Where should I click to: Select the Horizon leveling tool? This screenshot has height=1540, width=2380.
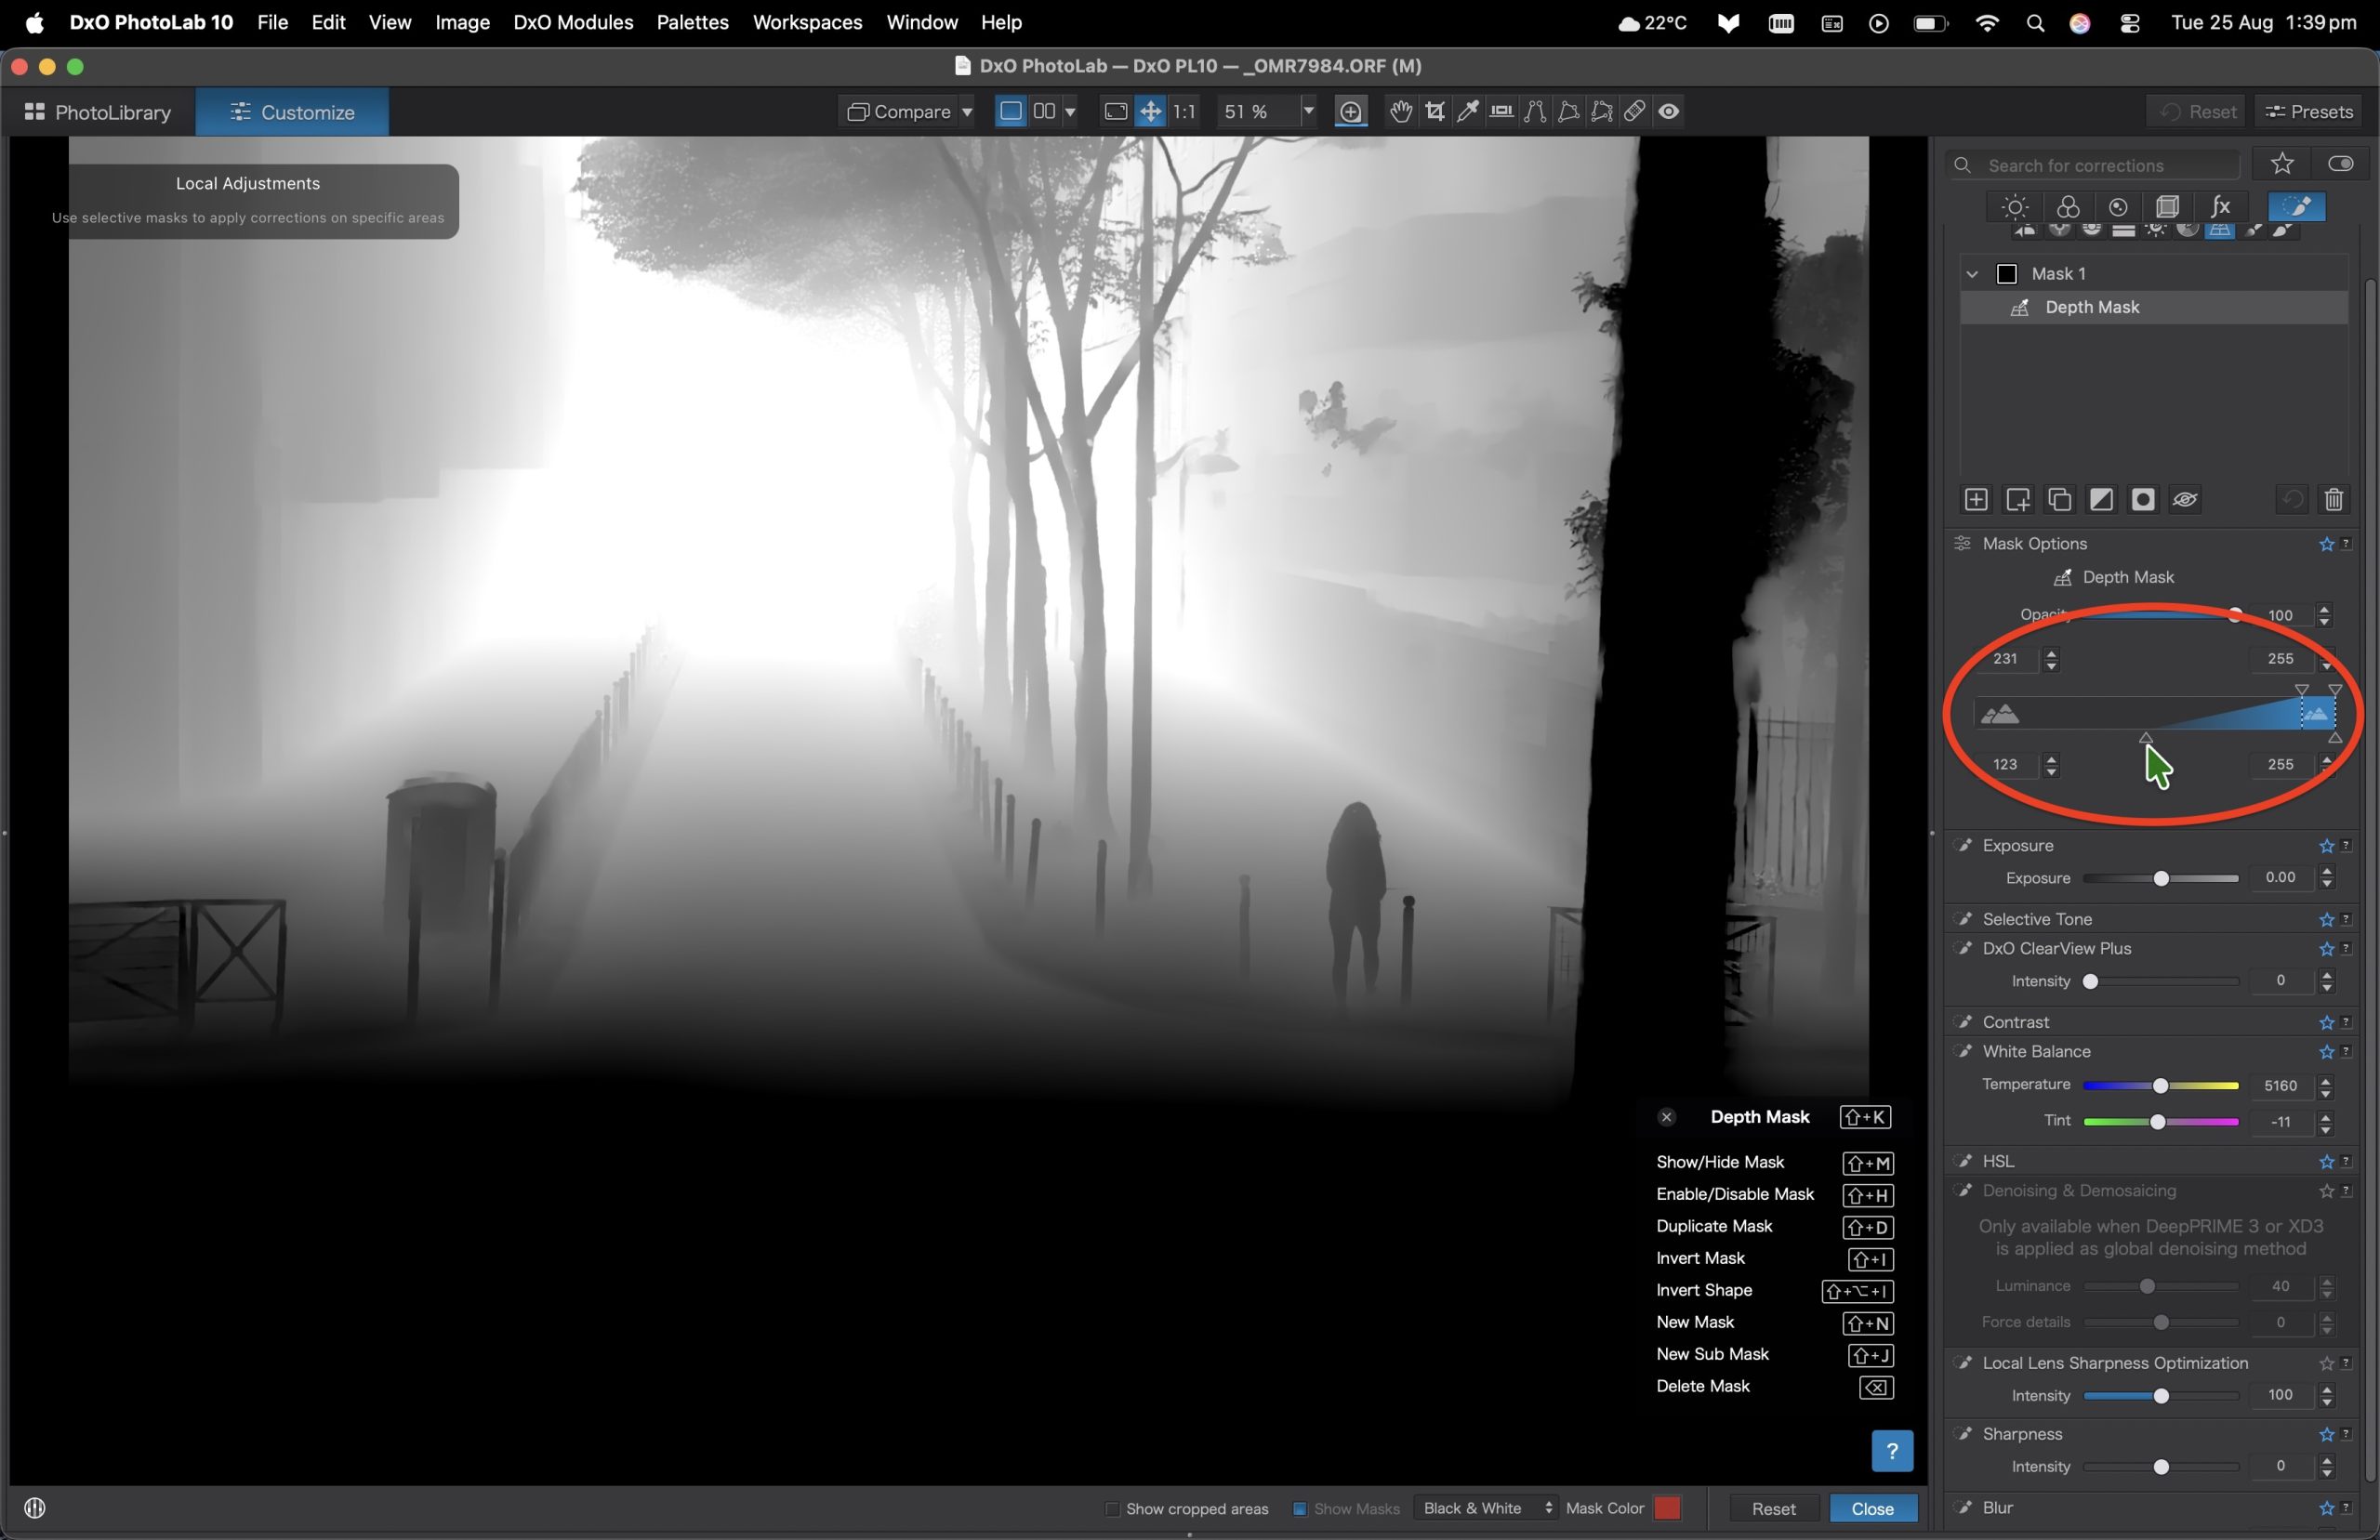point(1501,112)
